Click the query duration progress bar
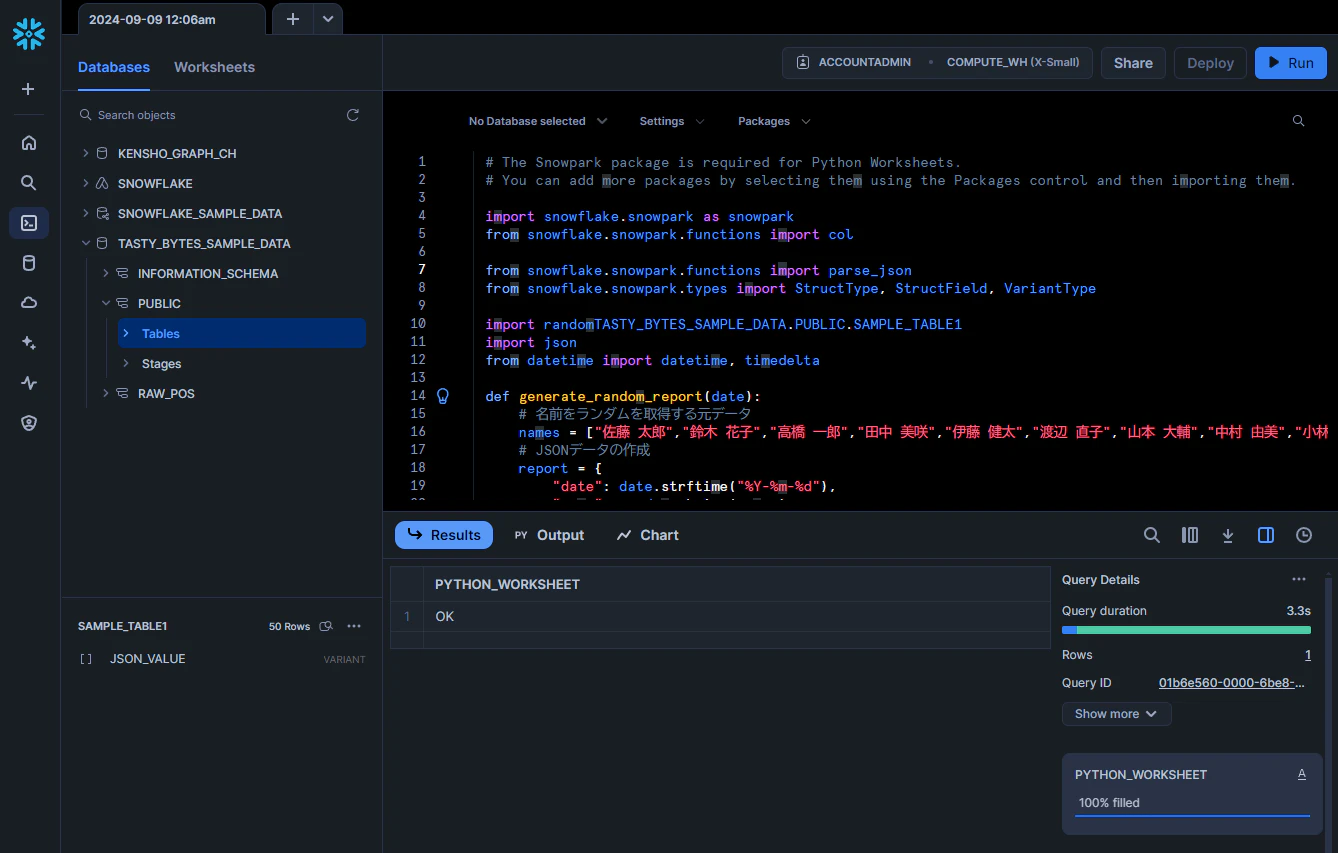 pyautogui.click(x=1186, y=630)
